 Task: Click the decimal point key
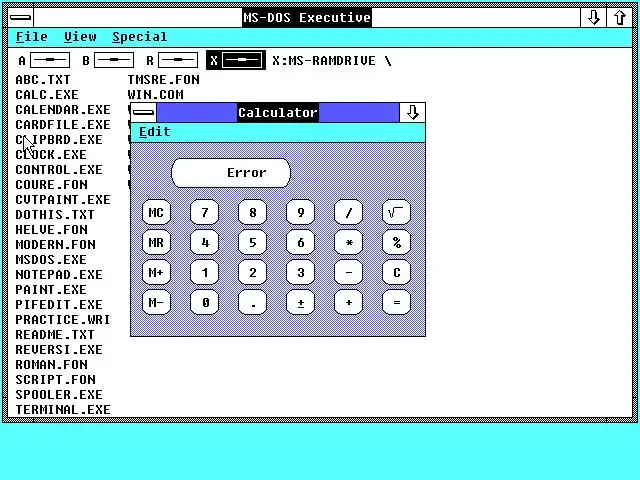[253, 302]
